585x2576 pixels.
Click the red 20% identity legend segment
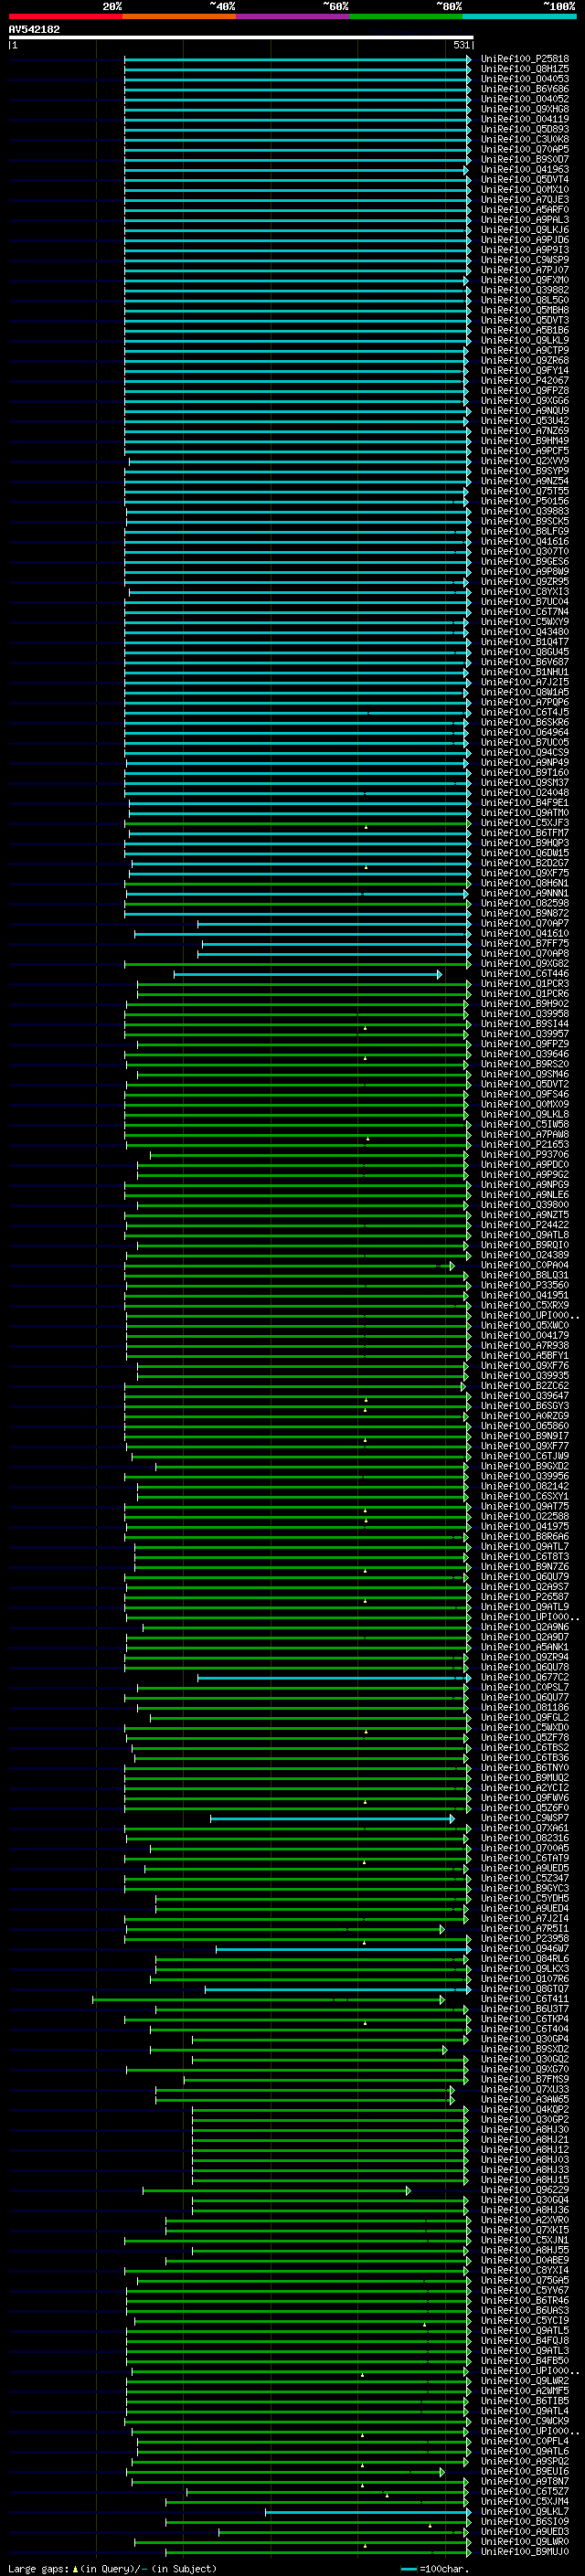pyautogui.click(x=65, y=16)
